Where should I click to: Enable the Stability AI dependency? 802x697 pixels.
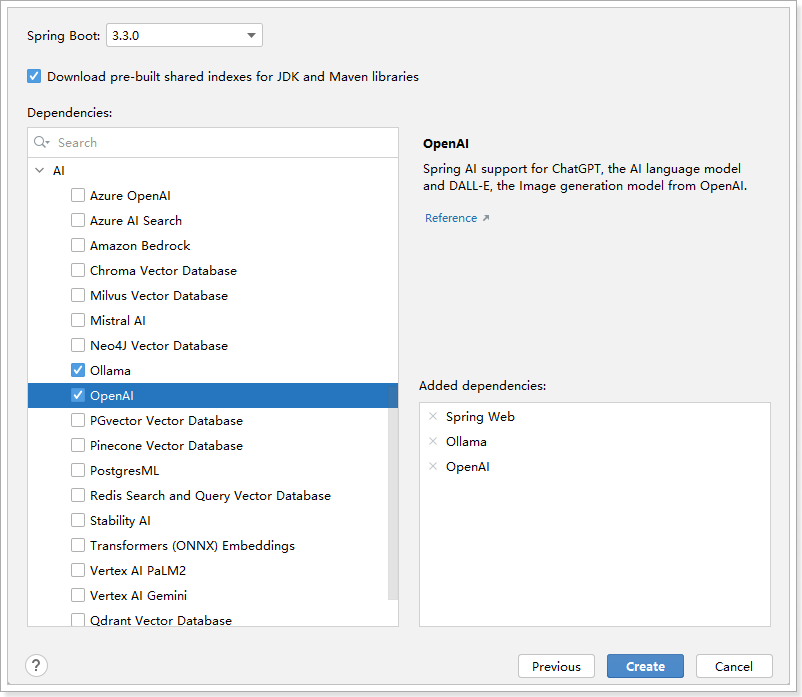tap(78, 521)
